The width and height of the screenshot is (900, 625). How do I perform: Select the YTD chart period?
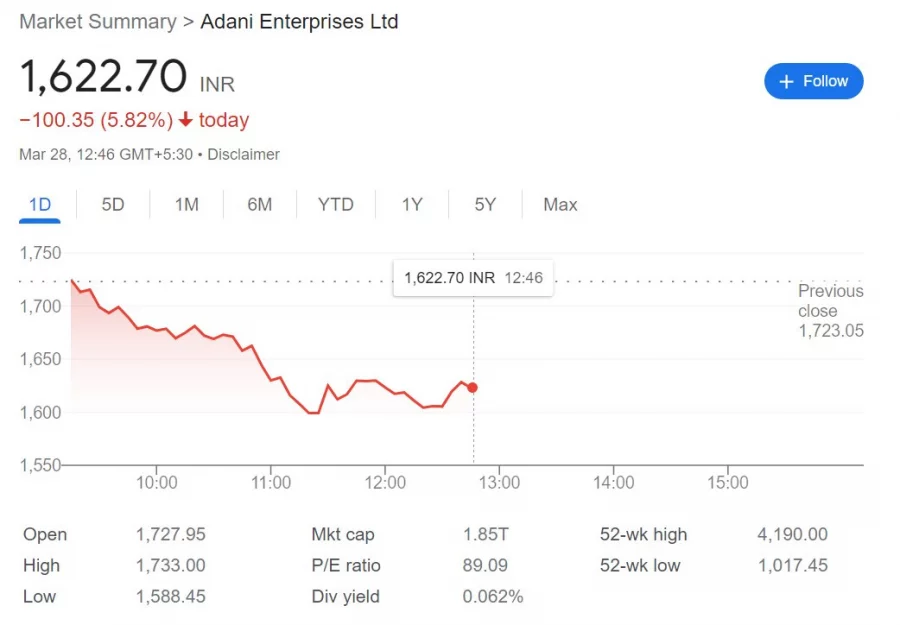click(336, 204)
